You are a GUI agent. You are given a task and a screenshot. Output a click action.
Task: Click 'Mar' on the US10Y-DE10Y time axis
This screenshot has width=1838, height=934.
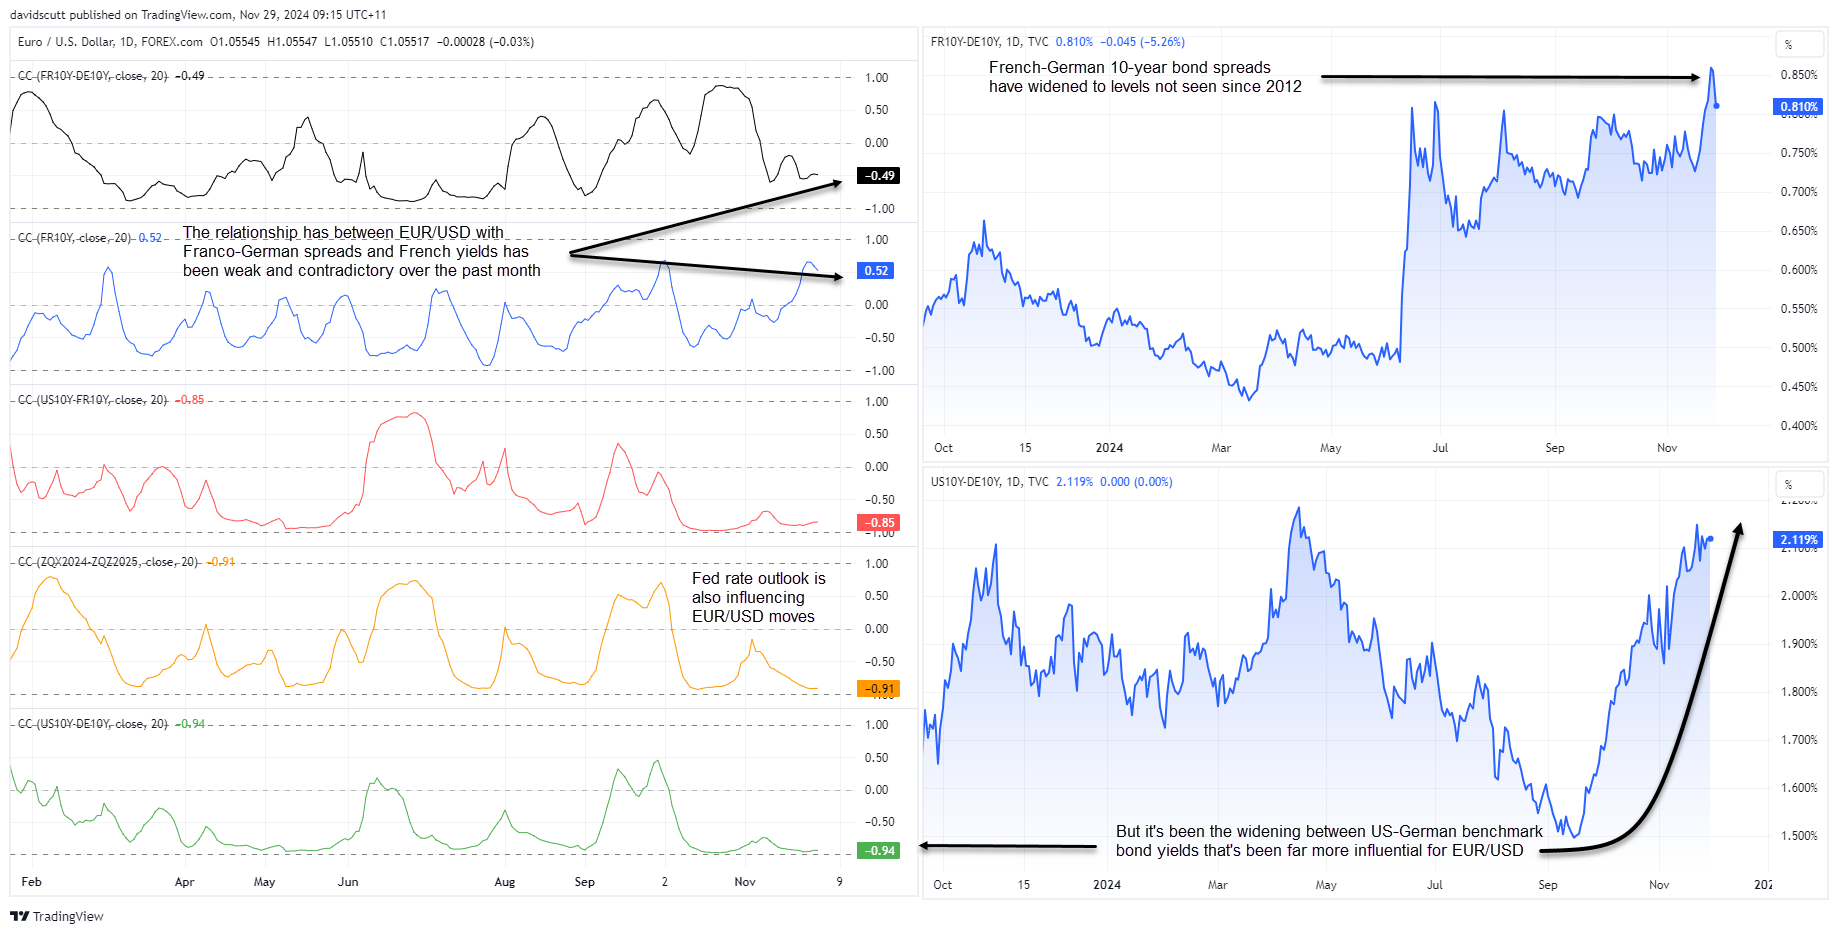point(1218,885)
